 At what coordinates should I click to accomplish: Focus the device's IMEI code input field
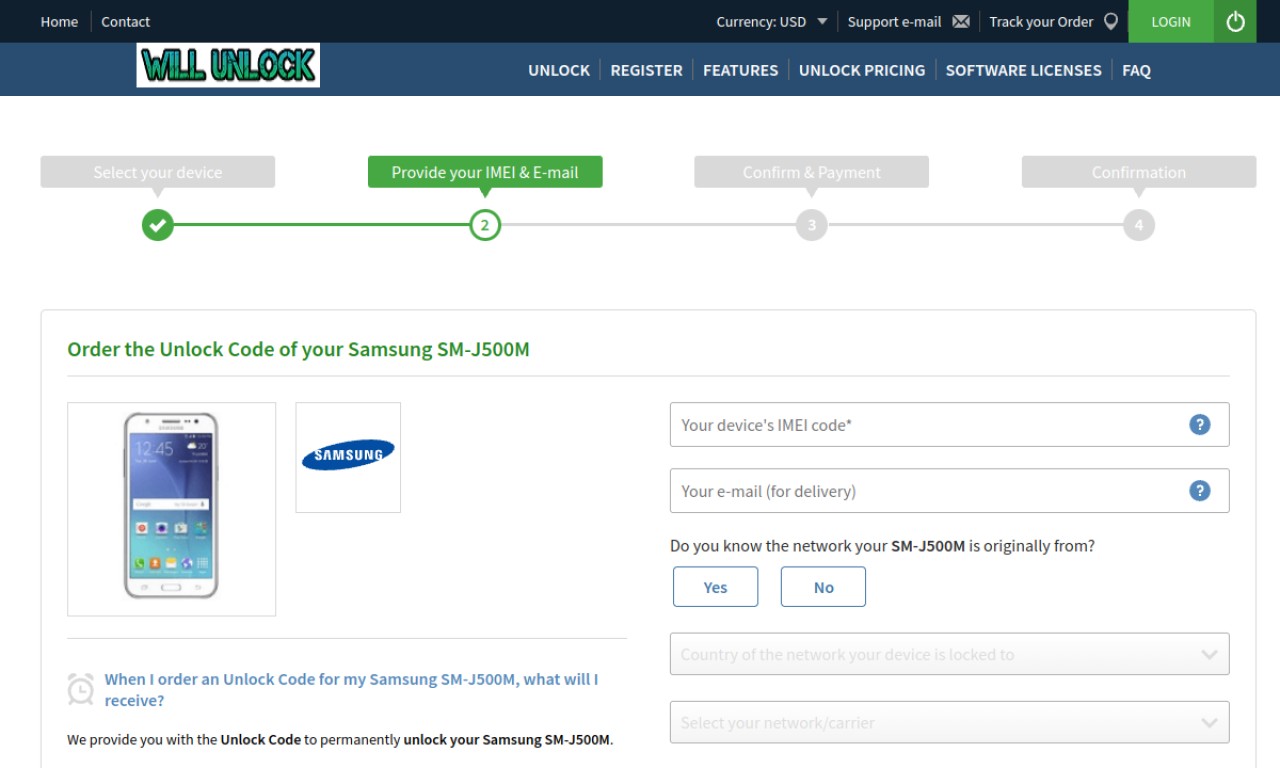point(949,424)
